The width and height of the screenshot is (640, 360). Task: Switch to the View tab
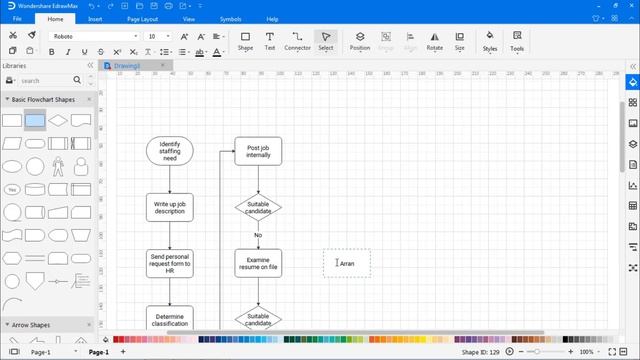pos(189,19)
